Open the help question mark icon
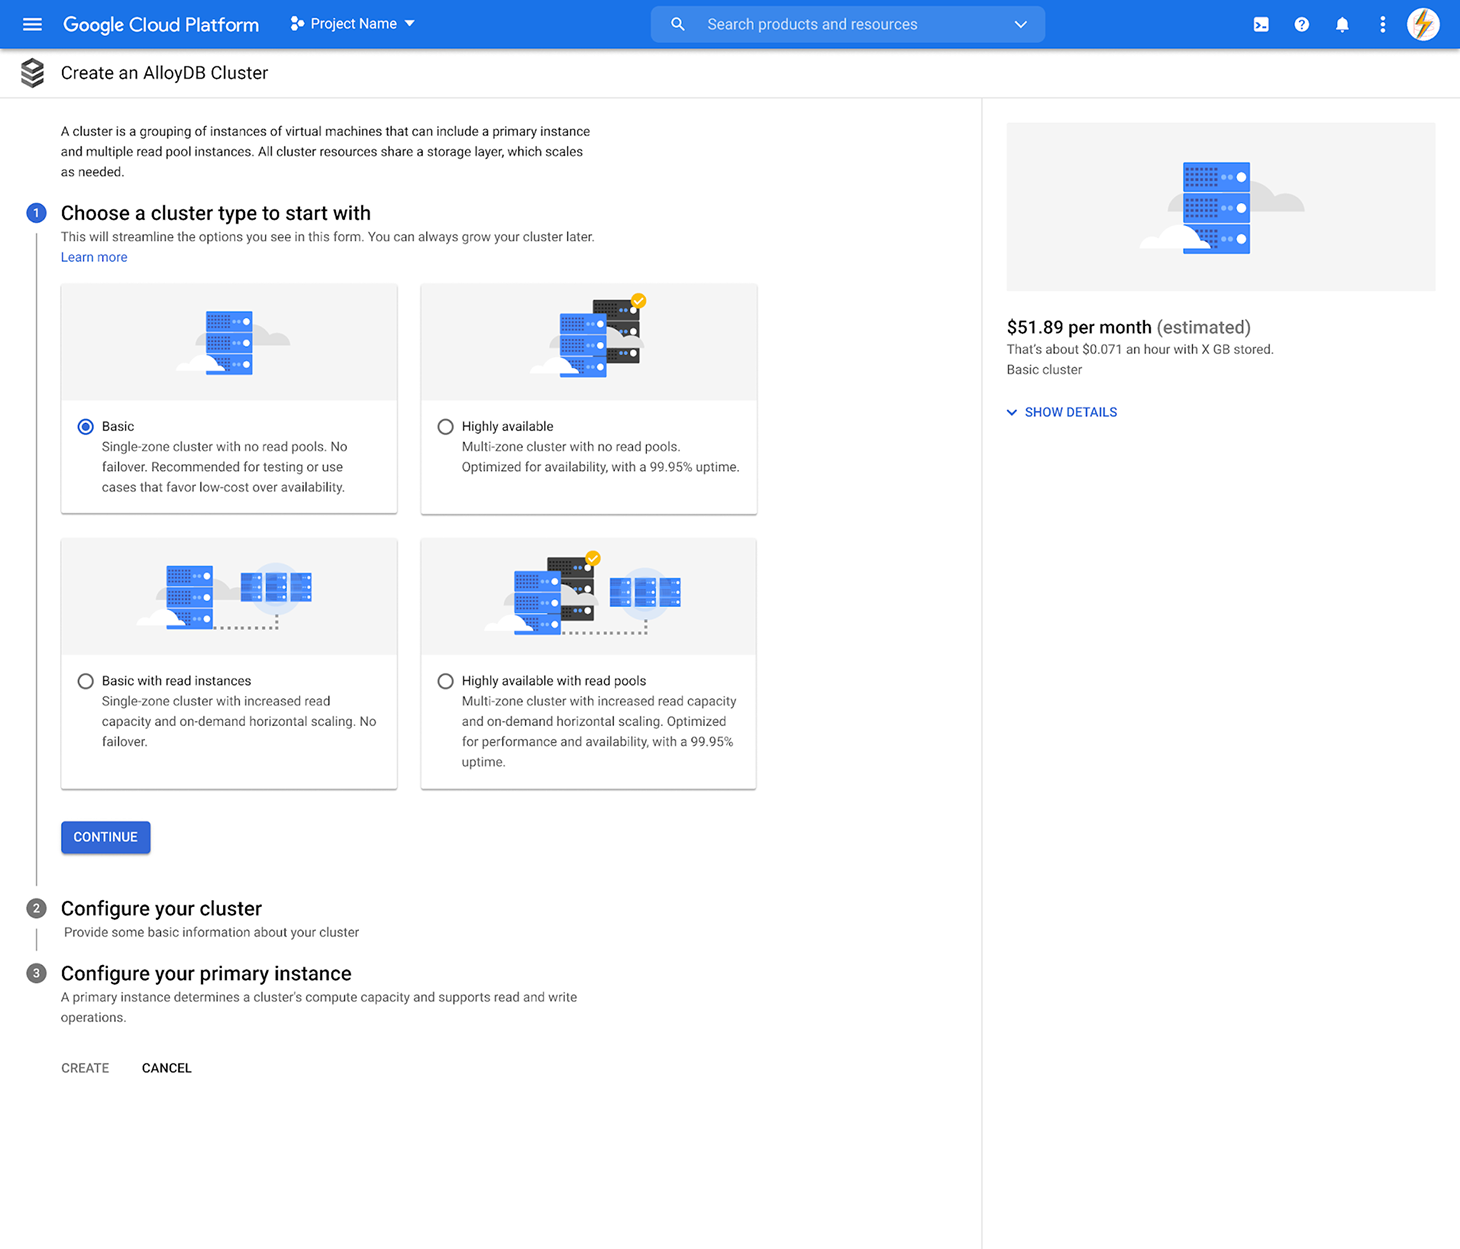This screenshot has width=1460, height=1249. (1301, 24)
